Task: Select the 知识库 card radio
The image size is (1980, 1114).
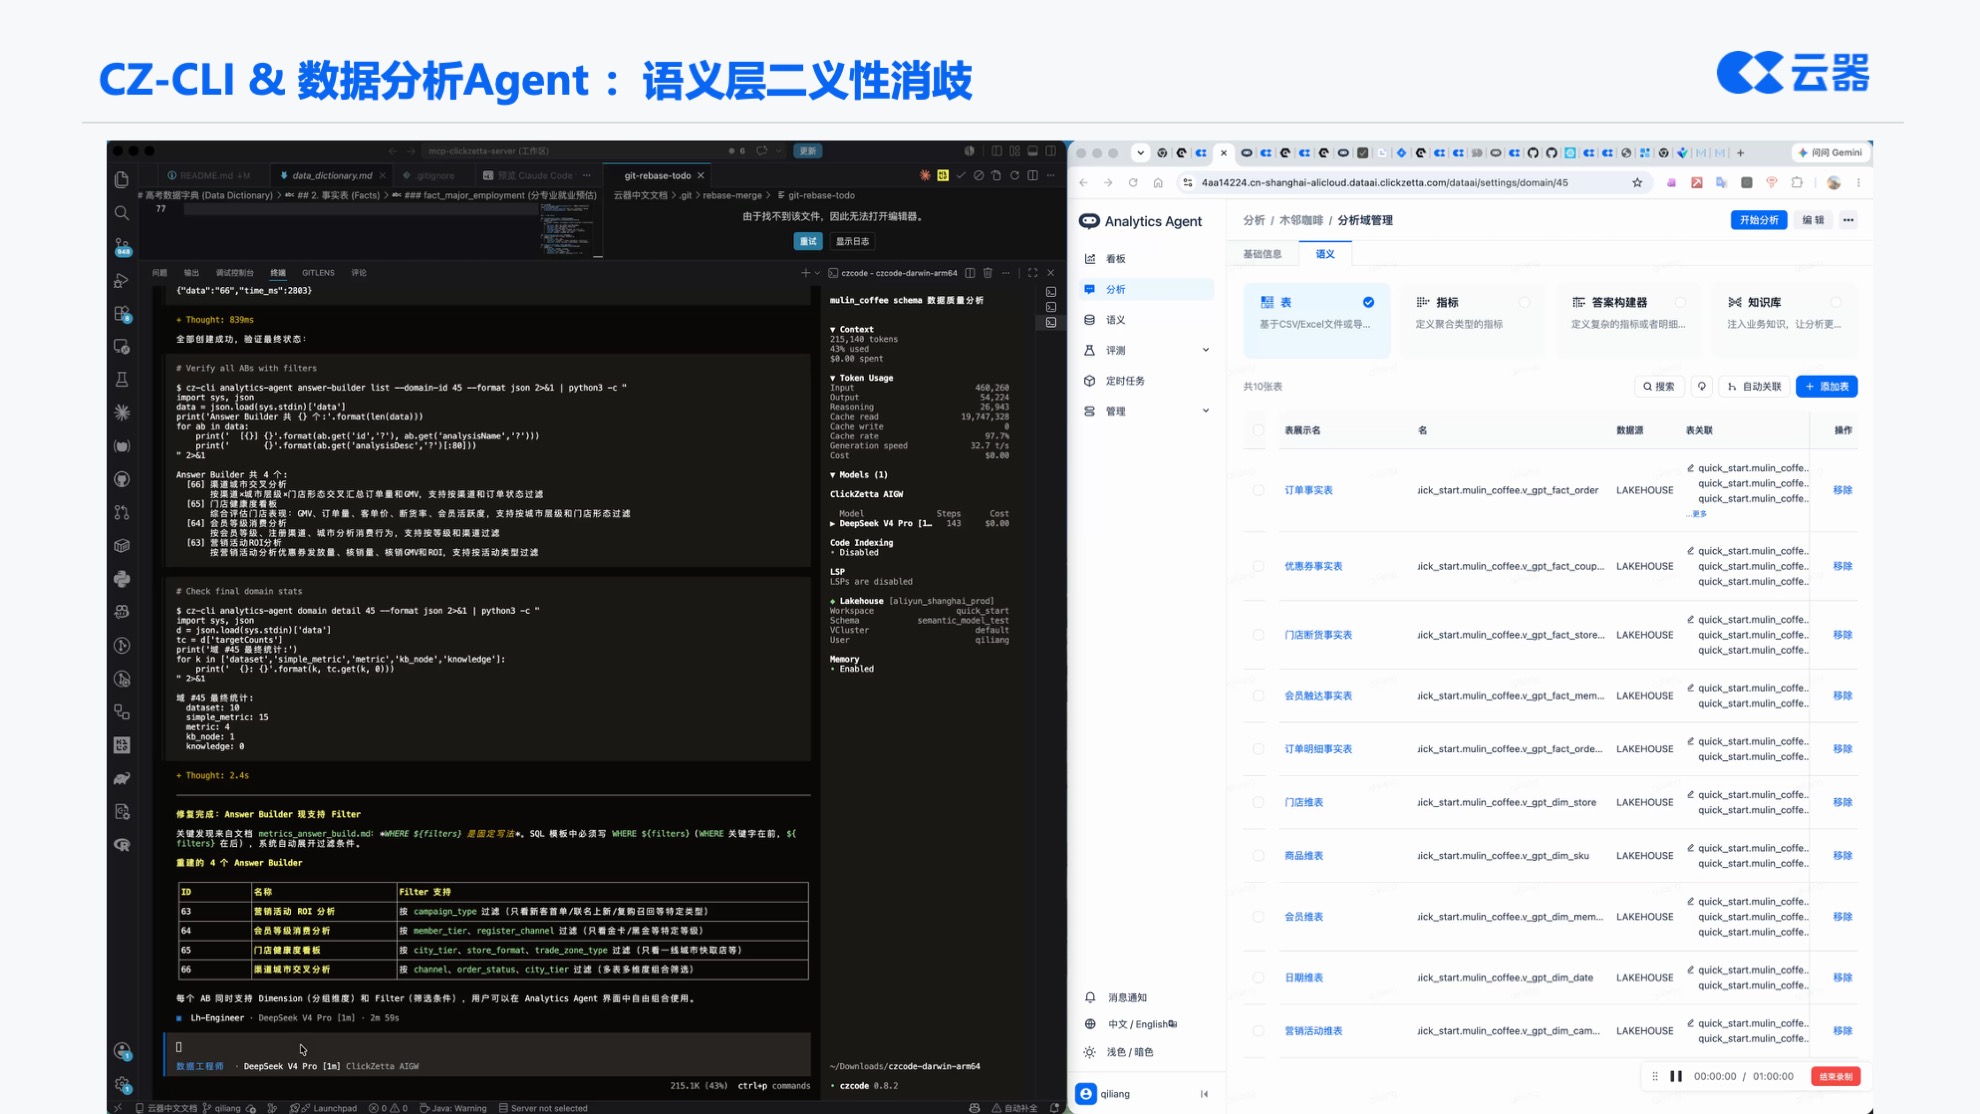Action: [x=1836, y=302]
